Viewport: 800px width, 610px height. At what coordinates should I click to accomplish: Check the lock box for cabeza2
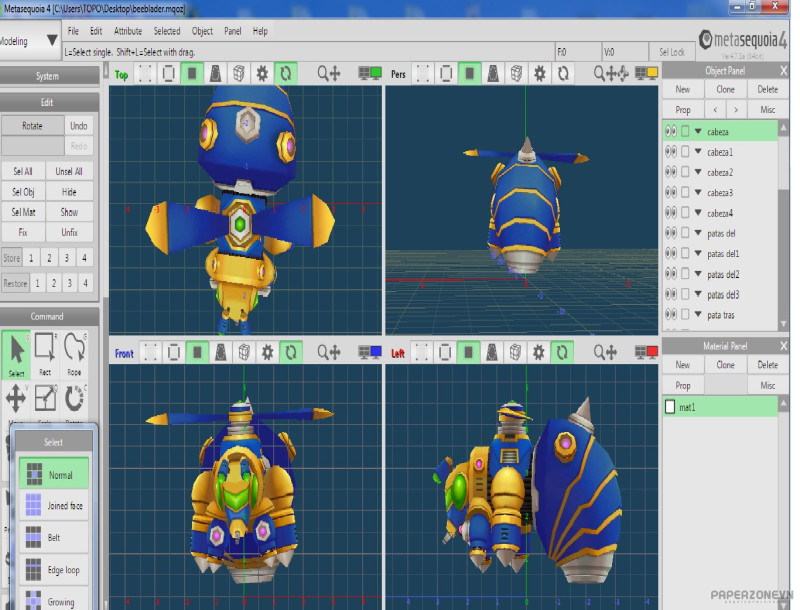(x=685, y=173)
